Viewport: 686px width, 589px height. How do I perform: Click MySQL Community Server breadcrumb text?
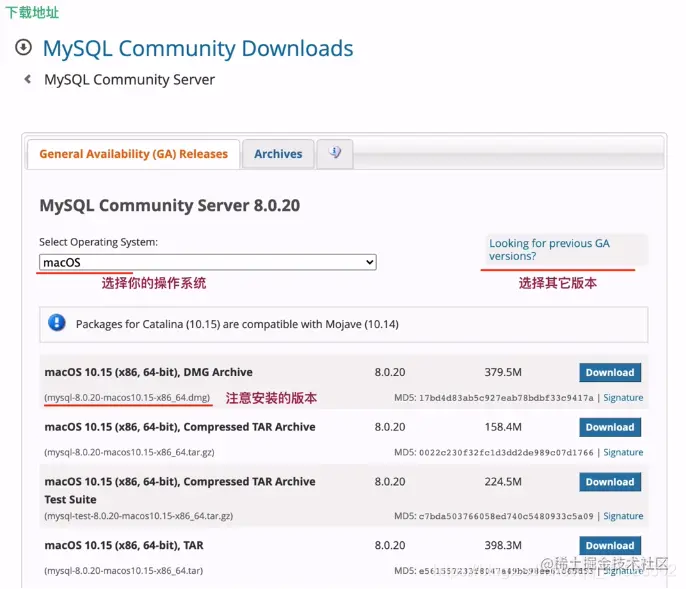(130, 80)
